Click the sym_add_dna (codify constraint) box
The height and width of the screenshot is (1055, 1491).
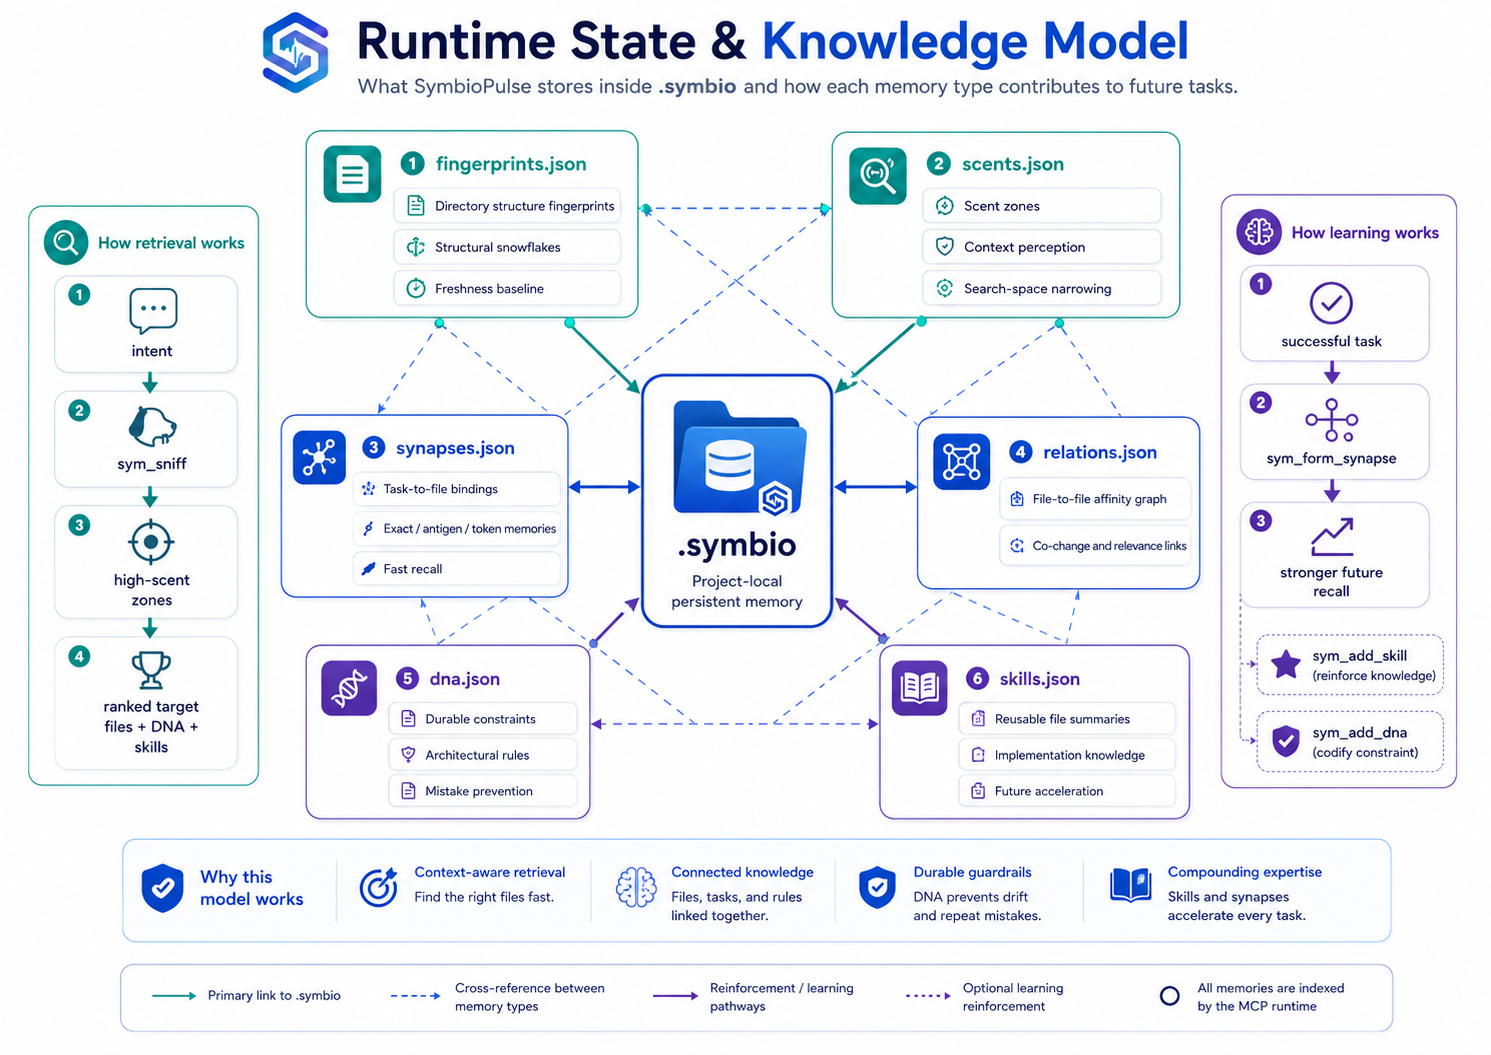pyautogui.click(x=1350, y=742)
